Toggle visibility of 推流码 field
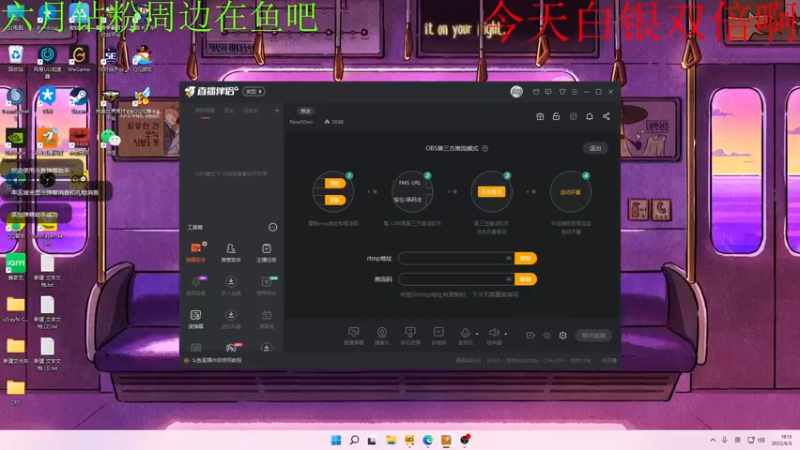This screenshot has height=450, width=800. pyautogui.click(x=508, y=279)
